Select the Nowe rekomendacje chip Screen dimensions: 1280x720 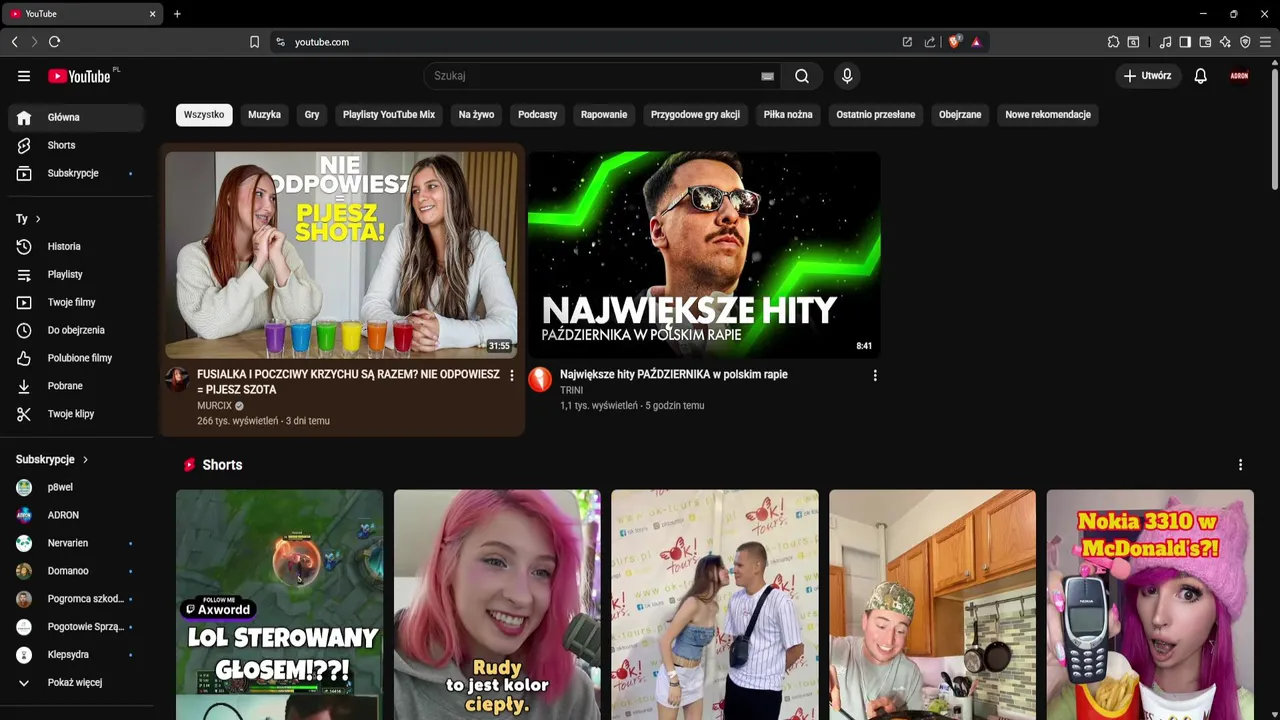[1048, 115]
